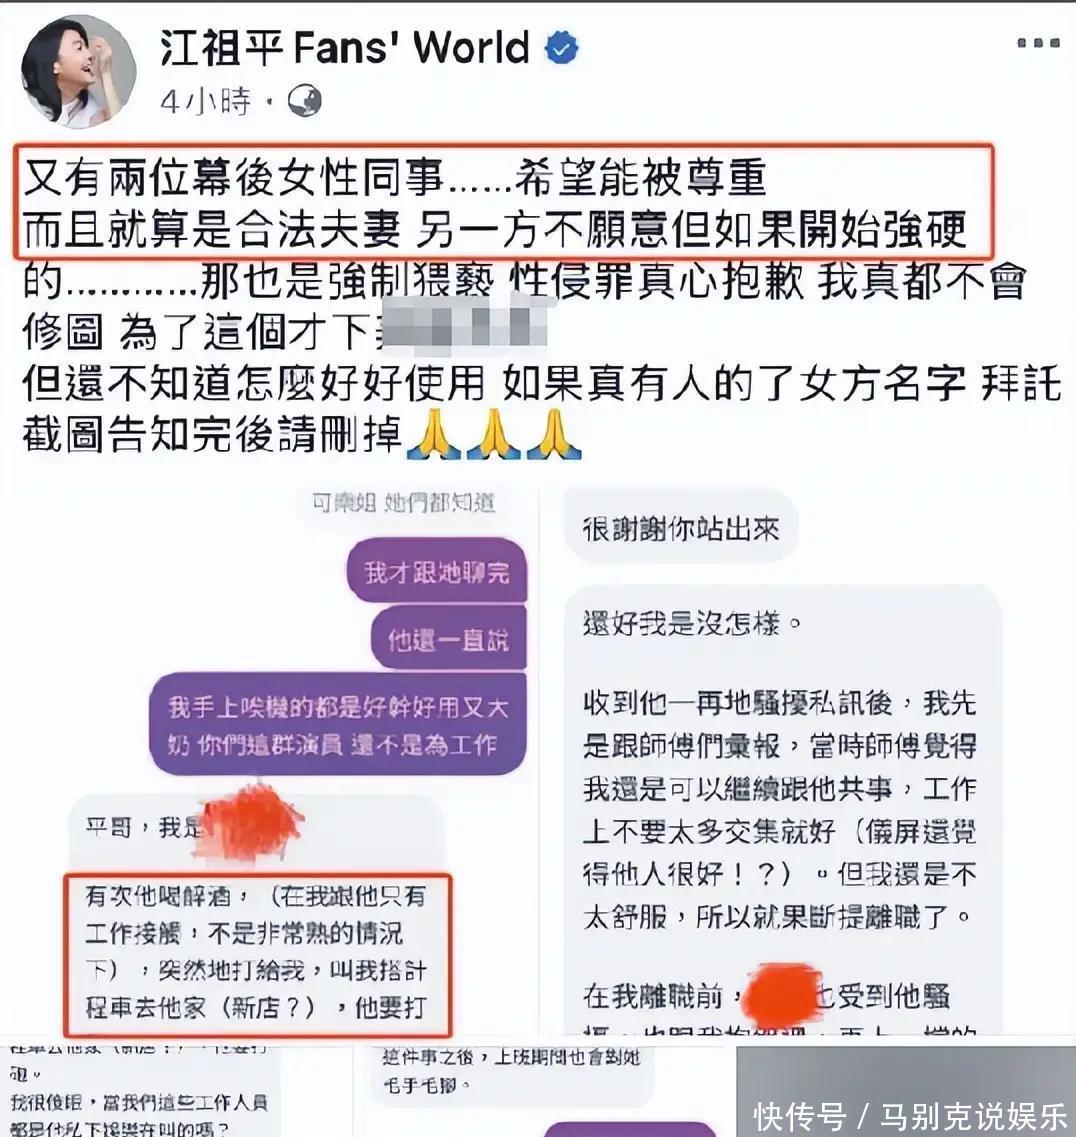Click the middle praying hands emoji
1076x1137 pixels.
pos(493,435)
